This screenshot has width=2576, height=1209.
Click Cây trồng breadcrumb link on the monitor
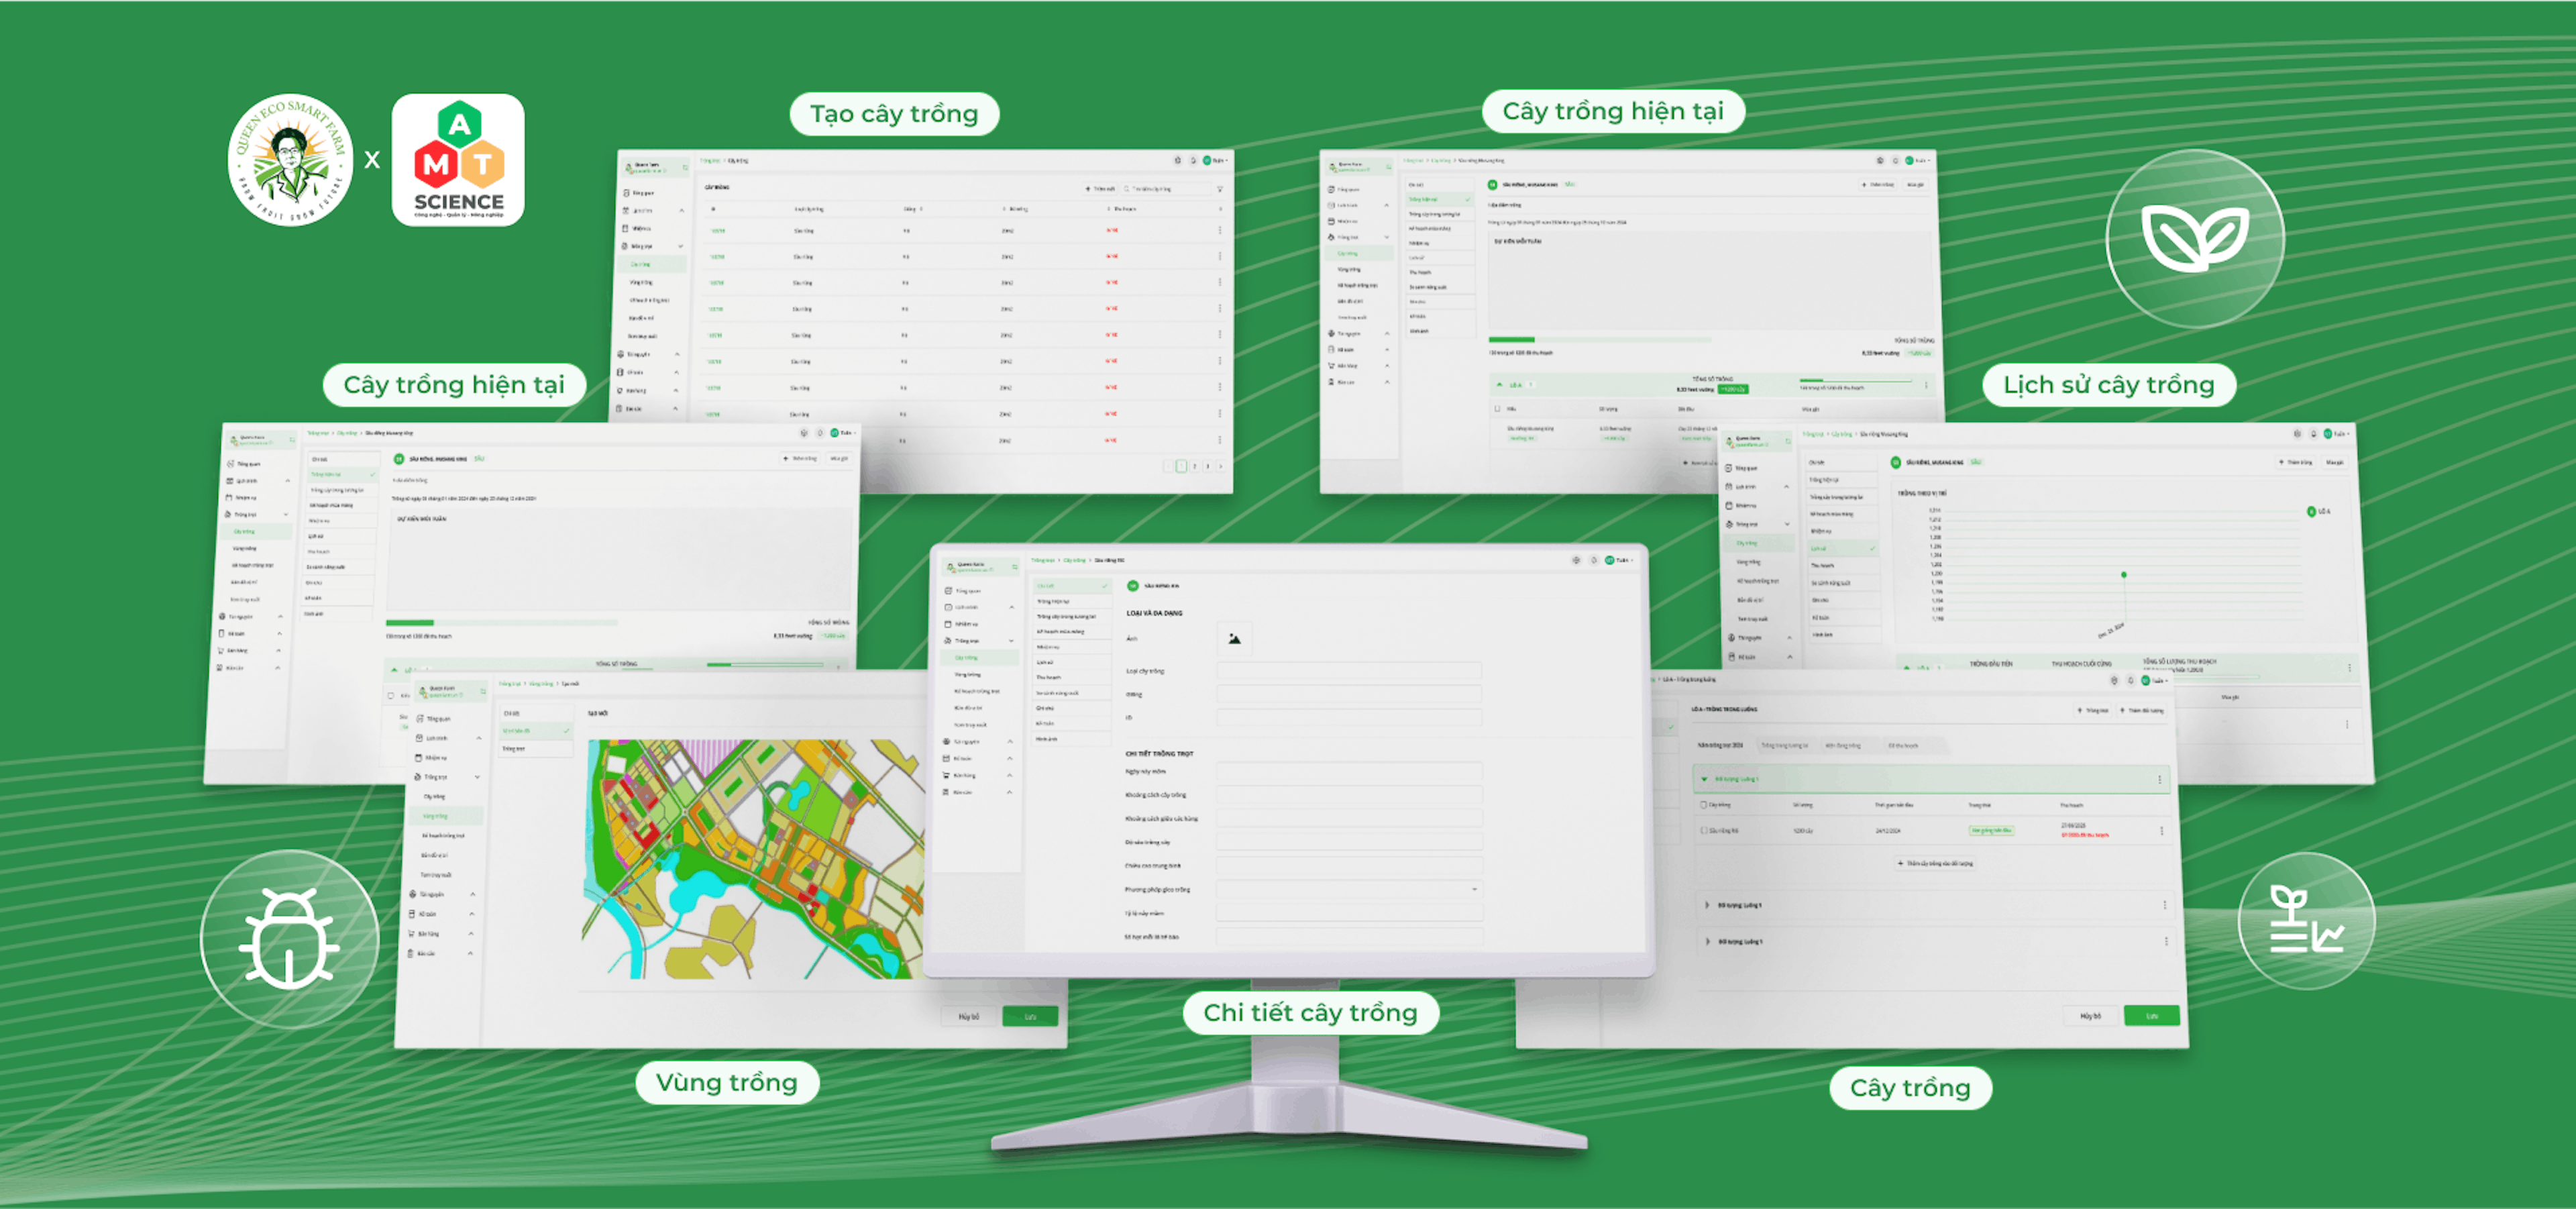point(1074,560)
